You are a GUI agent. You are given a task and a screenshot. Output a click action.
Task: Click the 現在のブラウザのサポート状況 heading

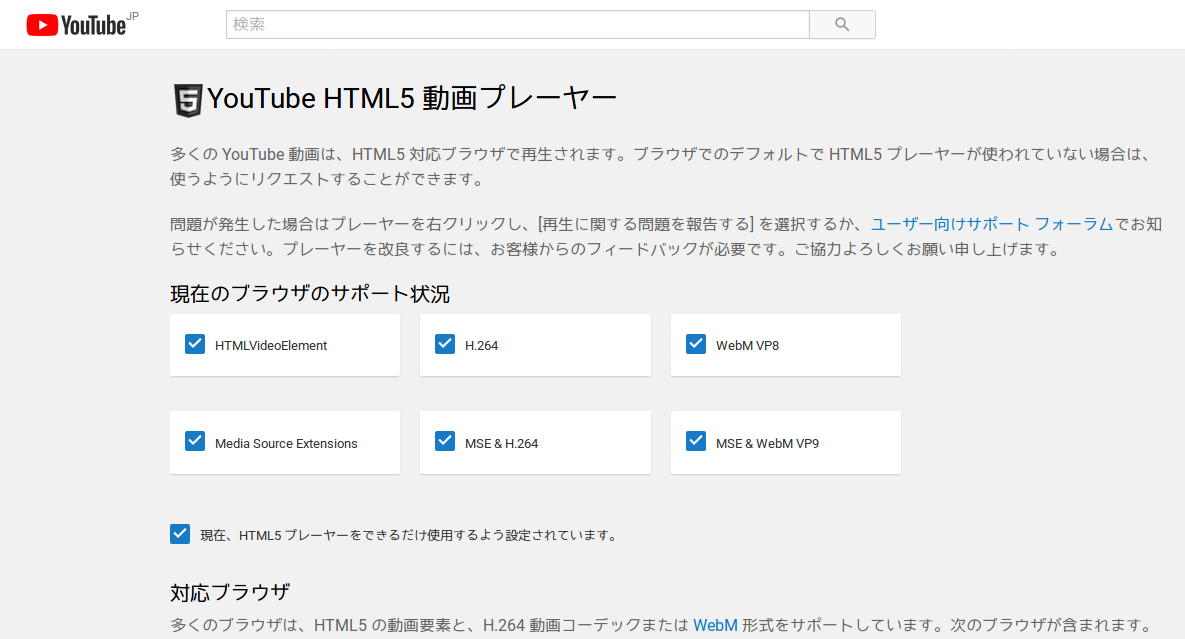[310, 294]
